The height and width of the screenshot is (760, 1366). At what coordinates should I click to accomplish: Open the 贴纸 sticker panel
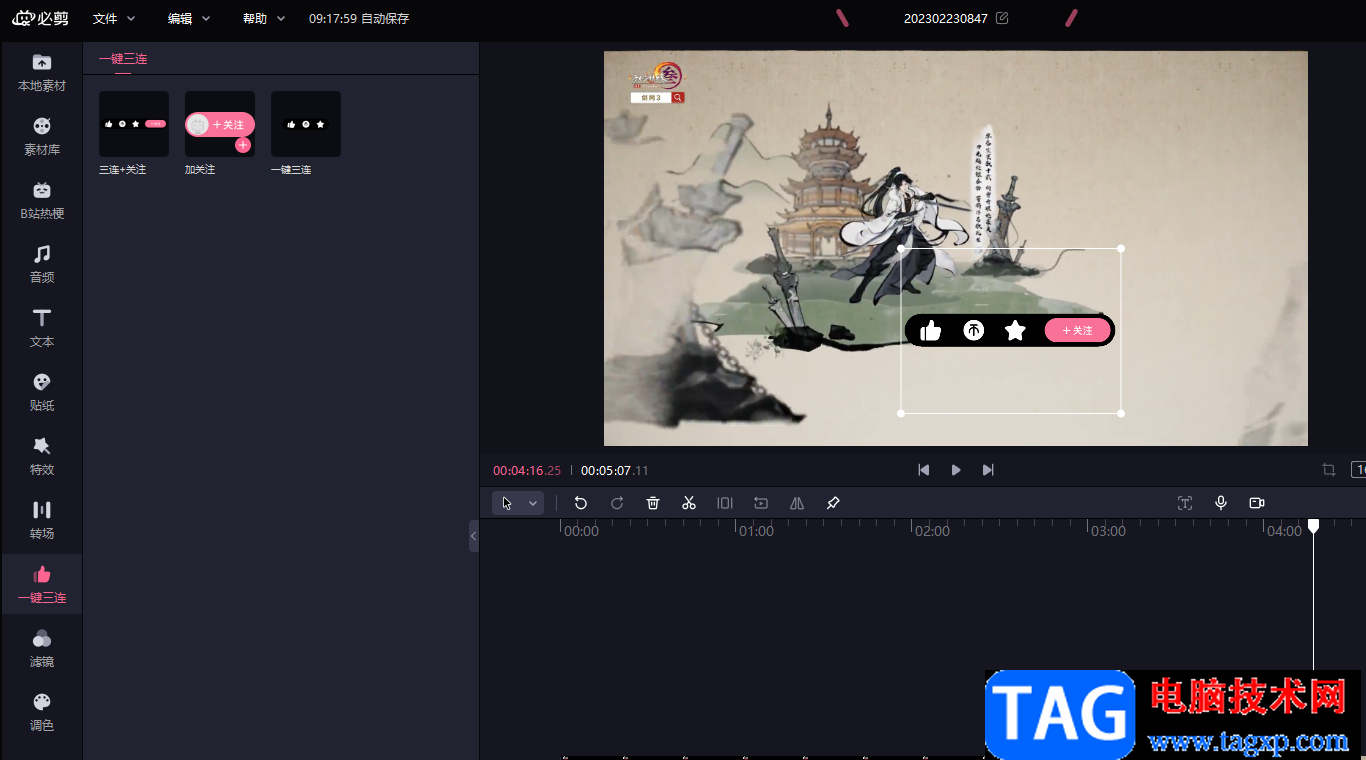(x=42, y=393)
